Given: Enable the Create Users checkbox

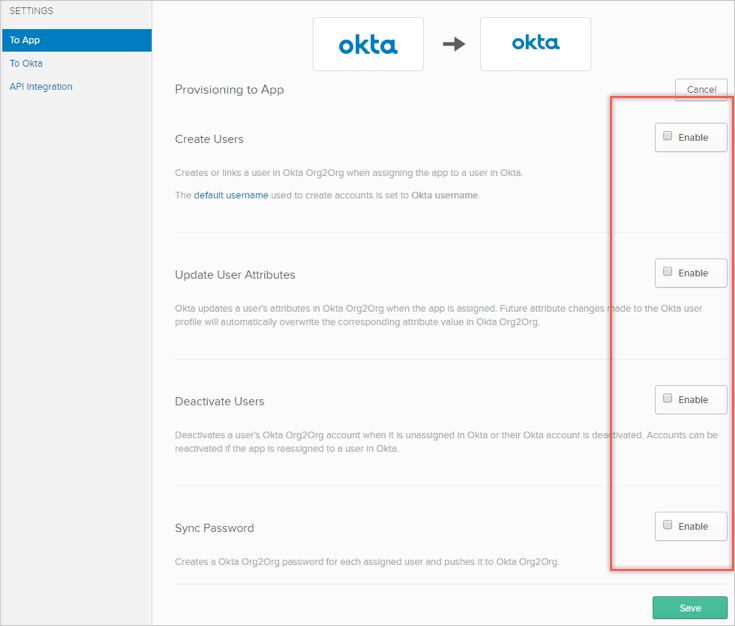Looking at the screenshot, I should click(668, 136).
